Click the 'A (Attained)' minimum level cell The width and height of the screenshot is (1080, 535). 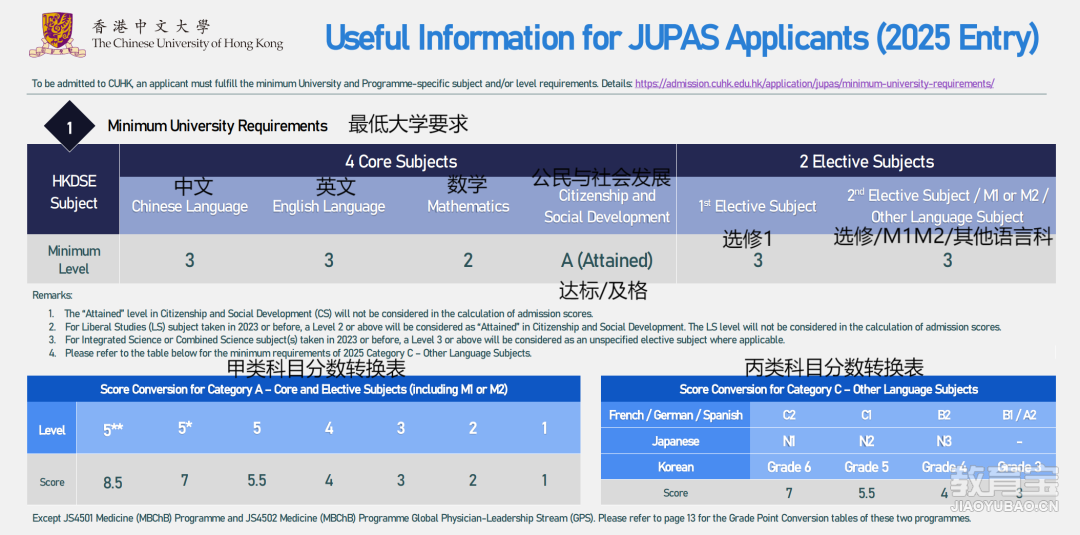pyautogui.click(x=607, y=260)
